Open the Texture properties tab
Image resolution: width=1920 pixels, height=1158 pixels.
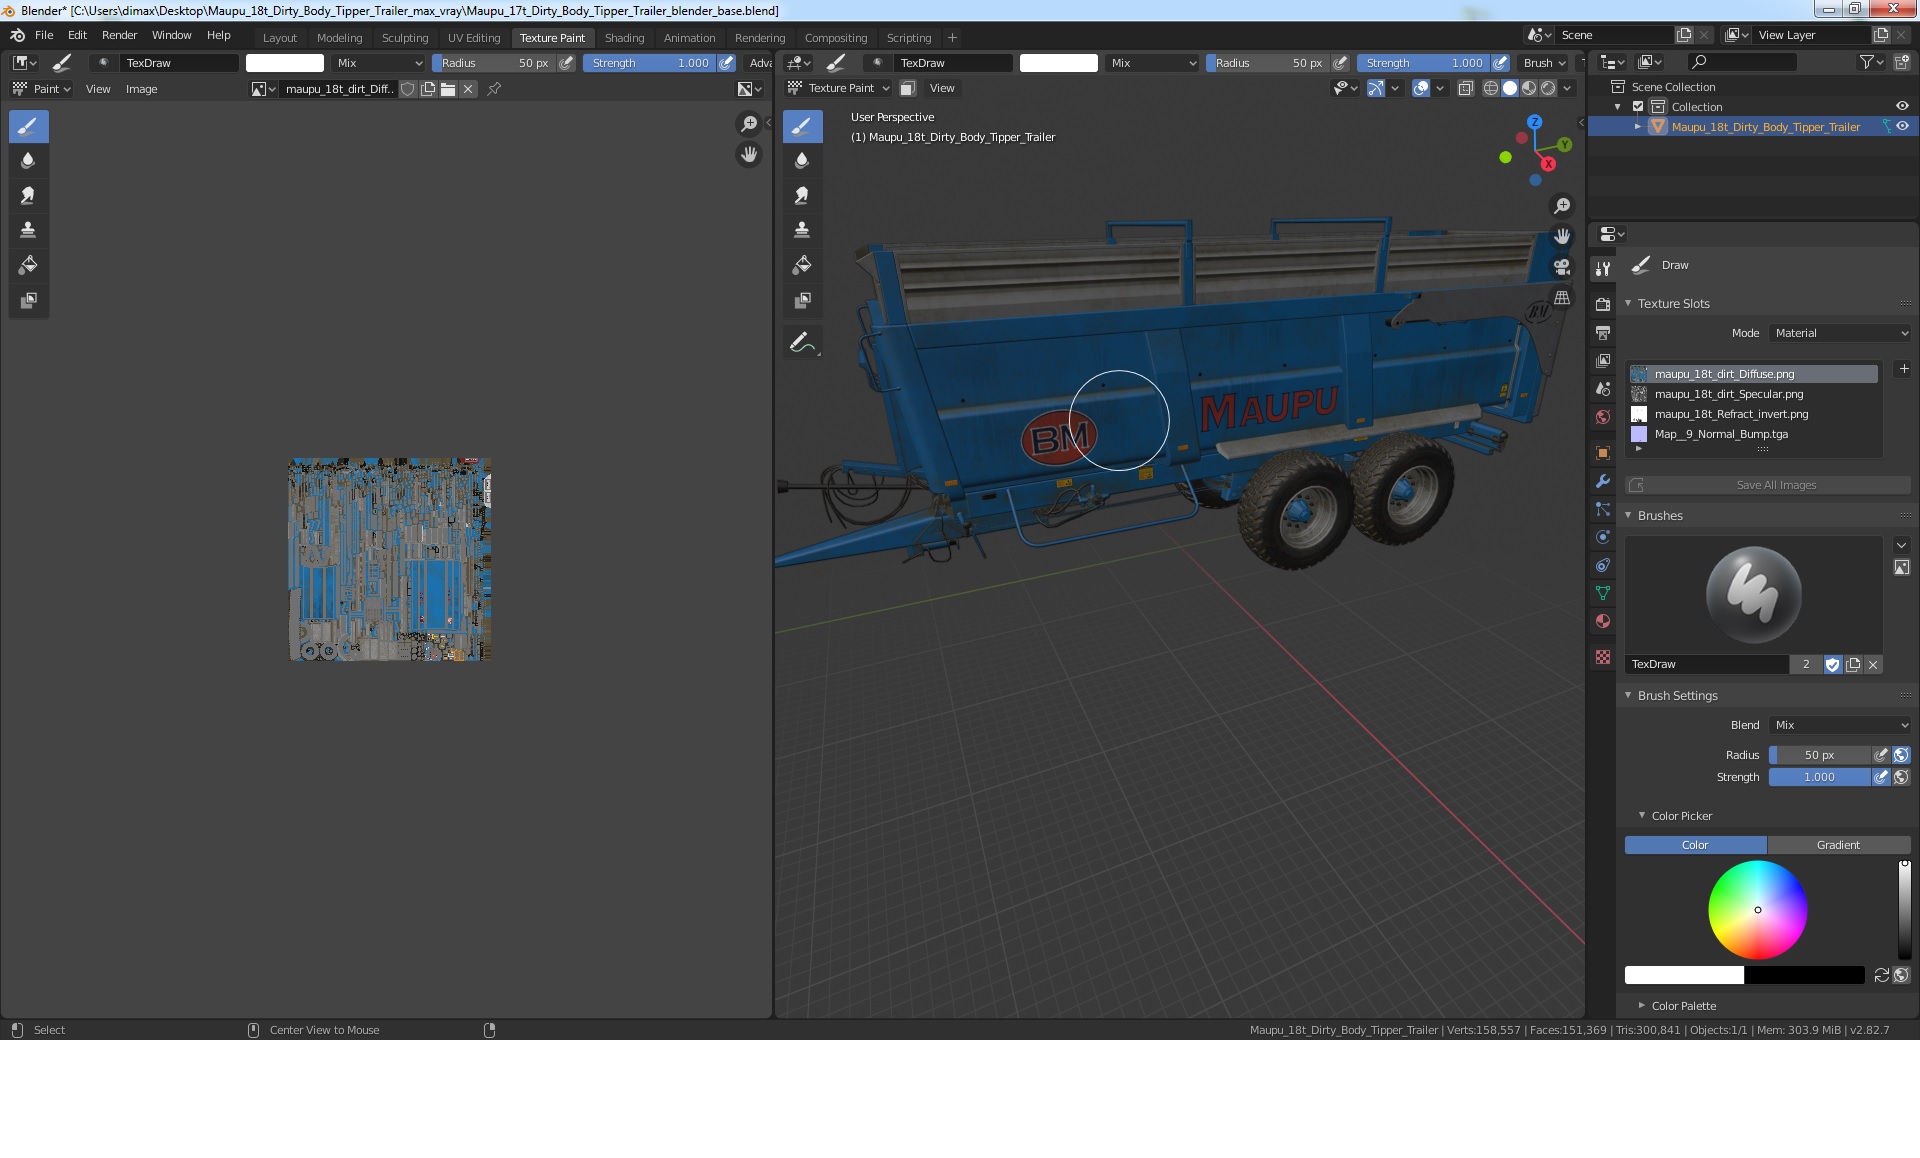[1603, 657]
